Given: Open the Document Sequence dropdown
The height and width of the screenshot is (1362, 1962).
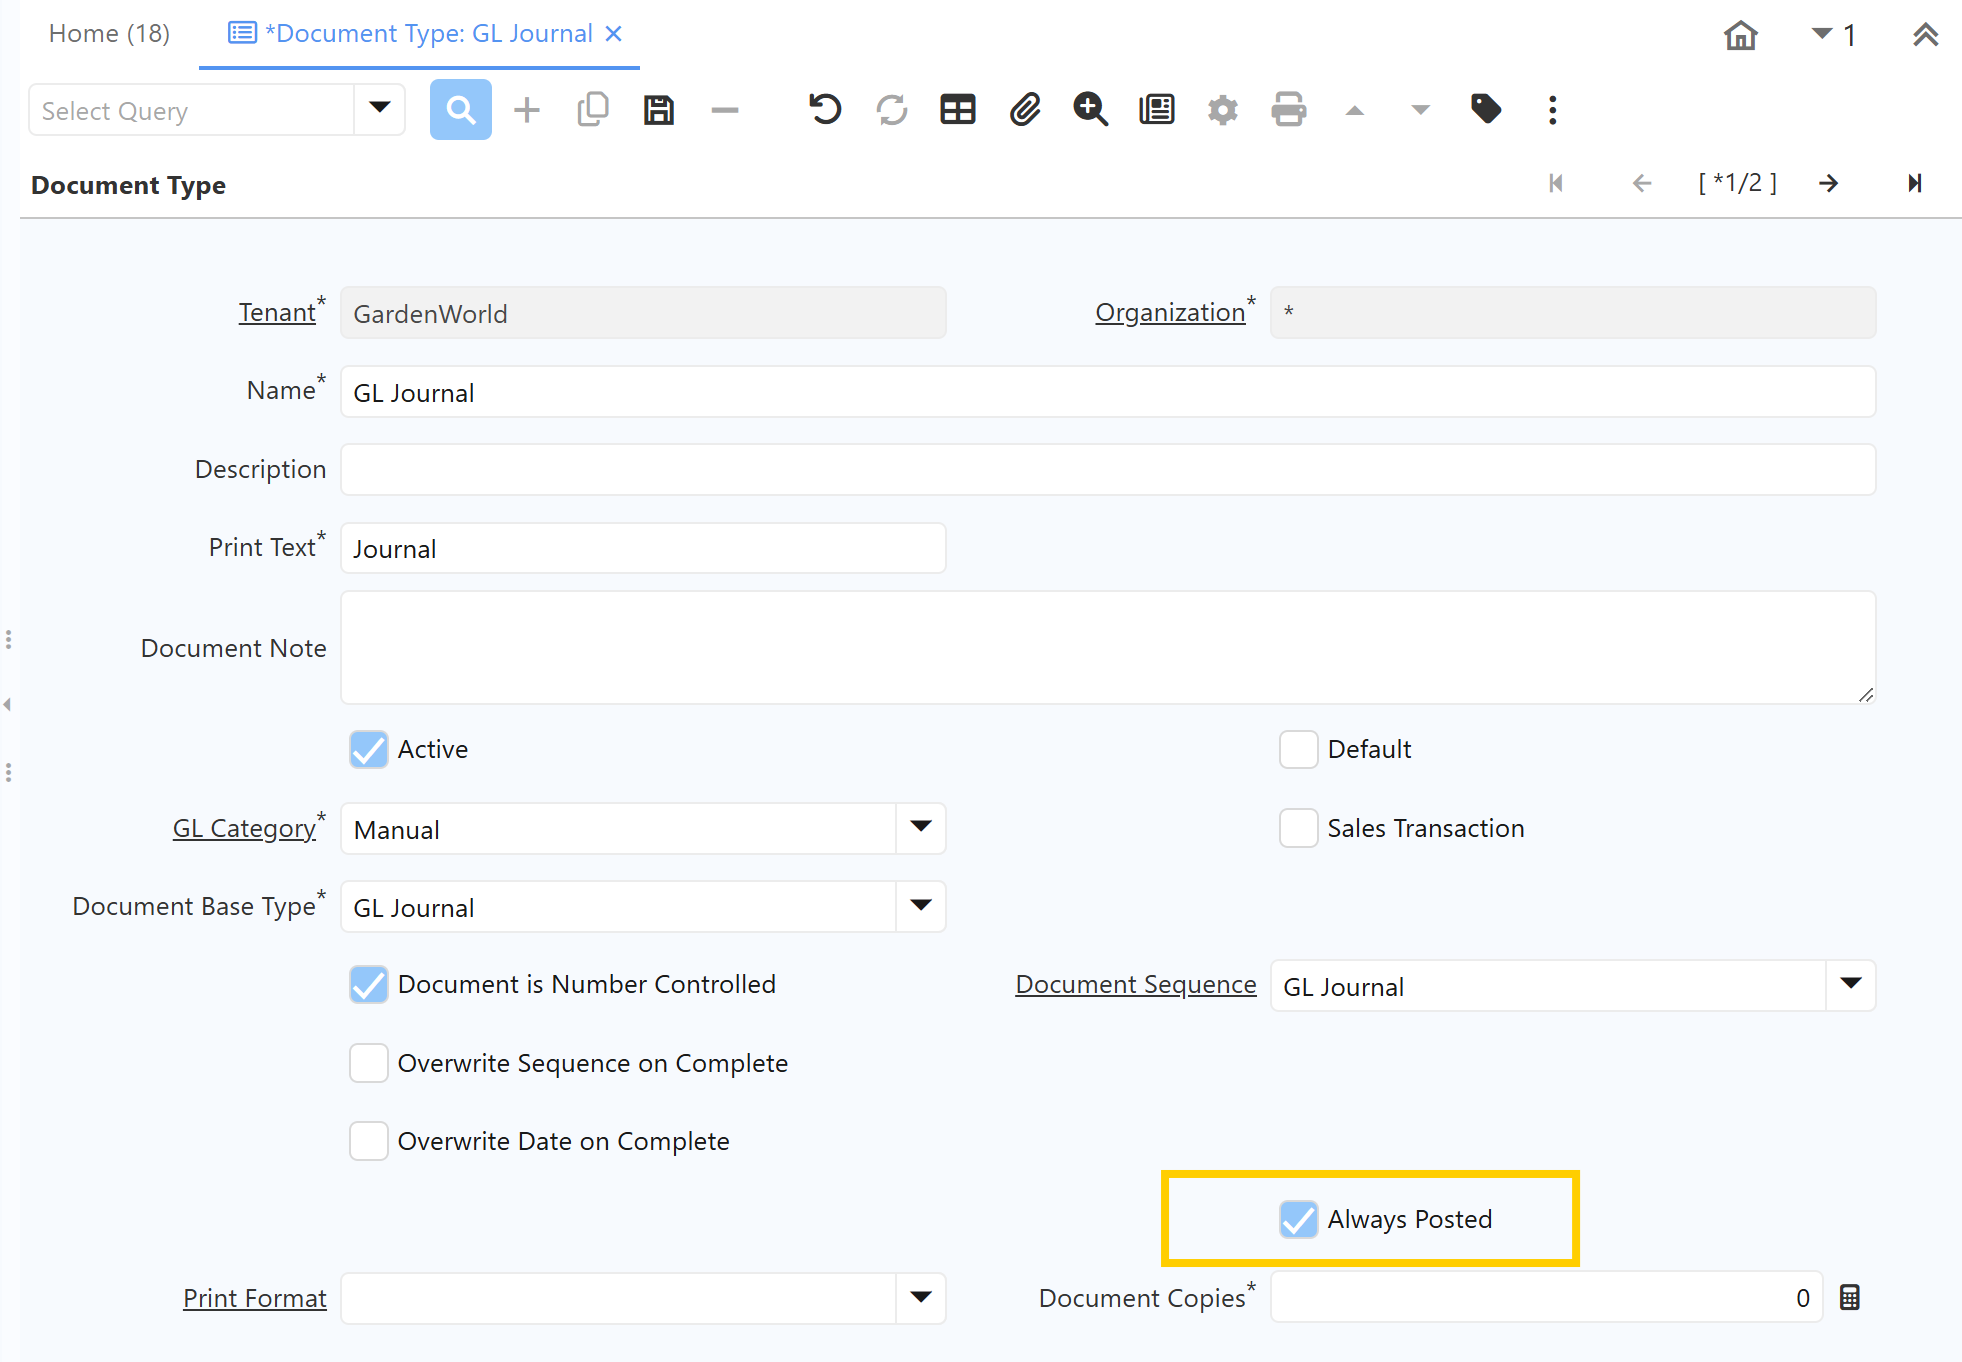Looking at the screenshot, I should (x=1850, y=985).
